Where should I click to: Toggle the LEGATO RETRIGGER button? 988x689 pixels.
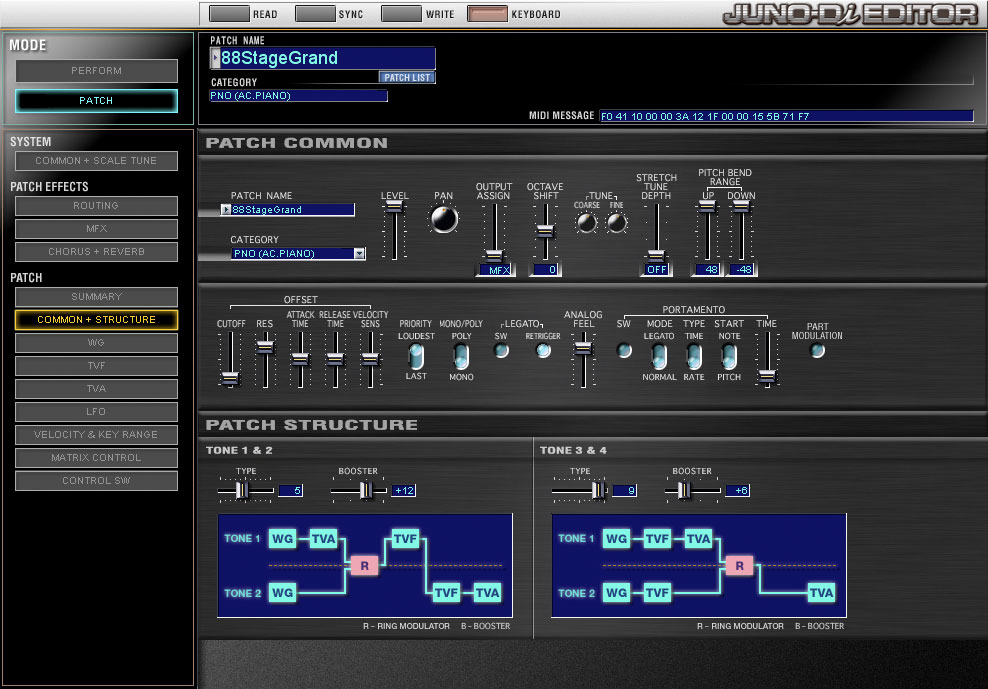pos(543,350)
